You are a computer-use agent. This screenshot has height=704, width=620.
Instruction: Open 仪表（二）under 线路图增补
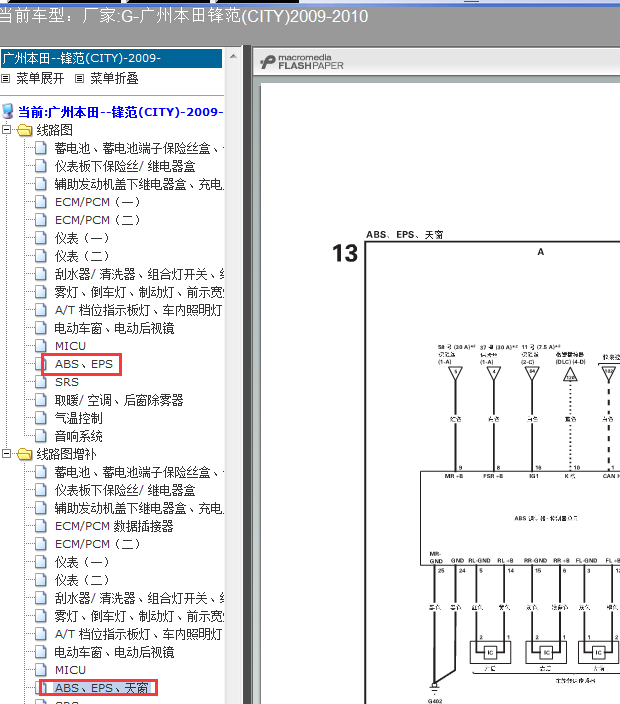click(82, 580)
